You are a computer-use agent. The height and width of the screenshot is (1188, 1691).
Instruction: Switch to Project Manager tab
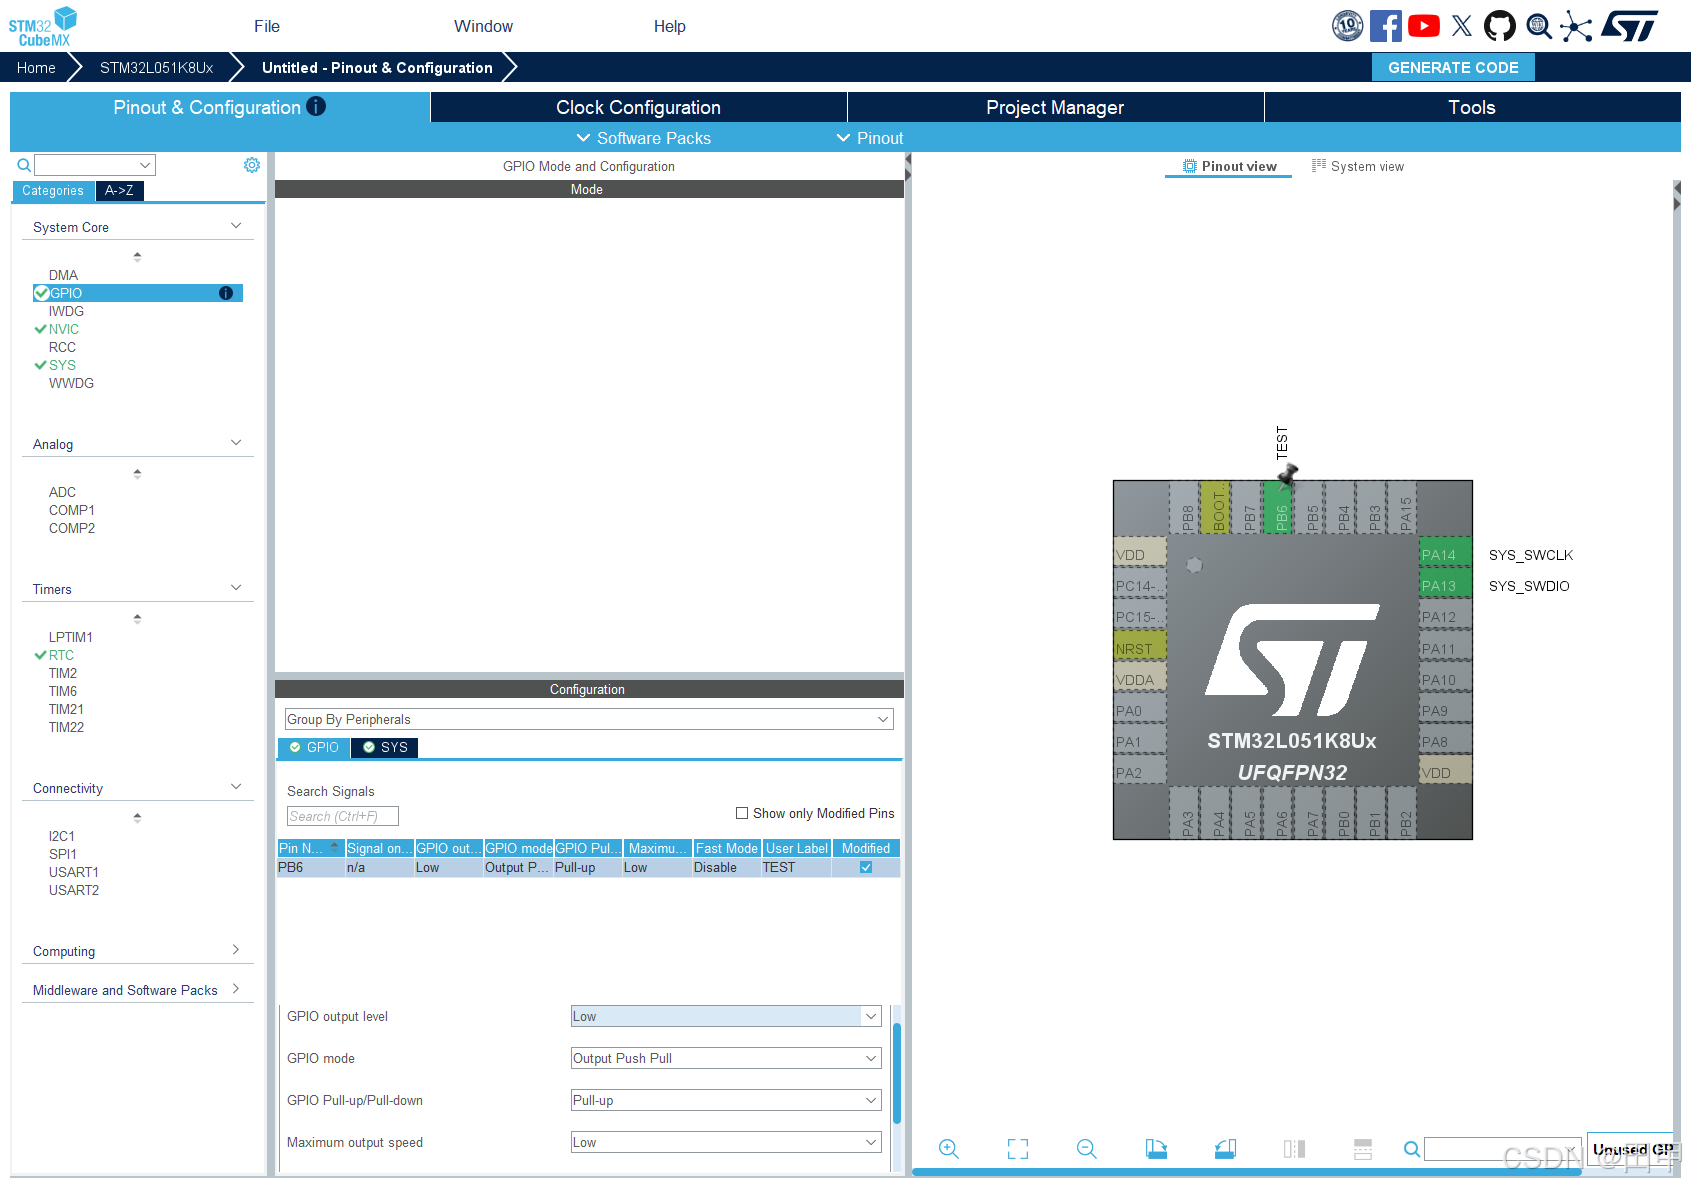click(x=1055, y=107)
